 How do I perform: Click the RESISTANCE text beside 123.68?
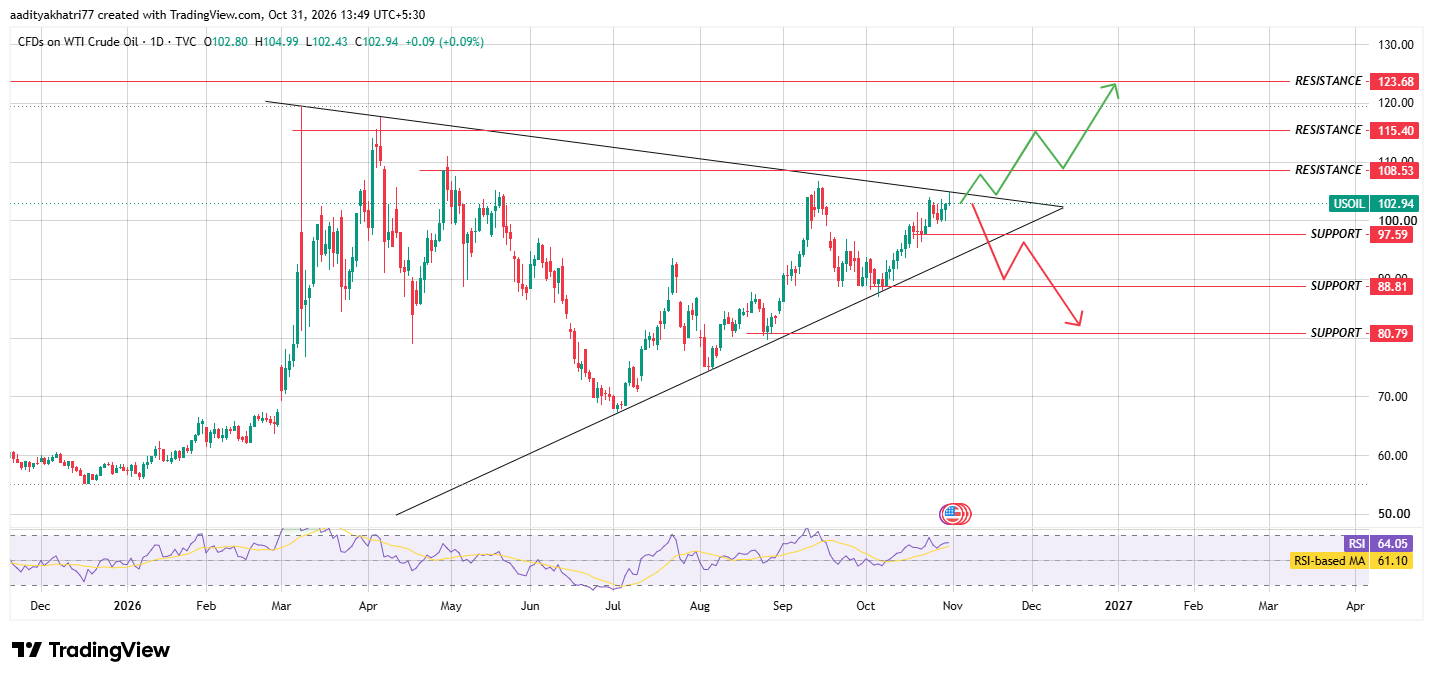pyautogui.click(x=1328, y=81)
